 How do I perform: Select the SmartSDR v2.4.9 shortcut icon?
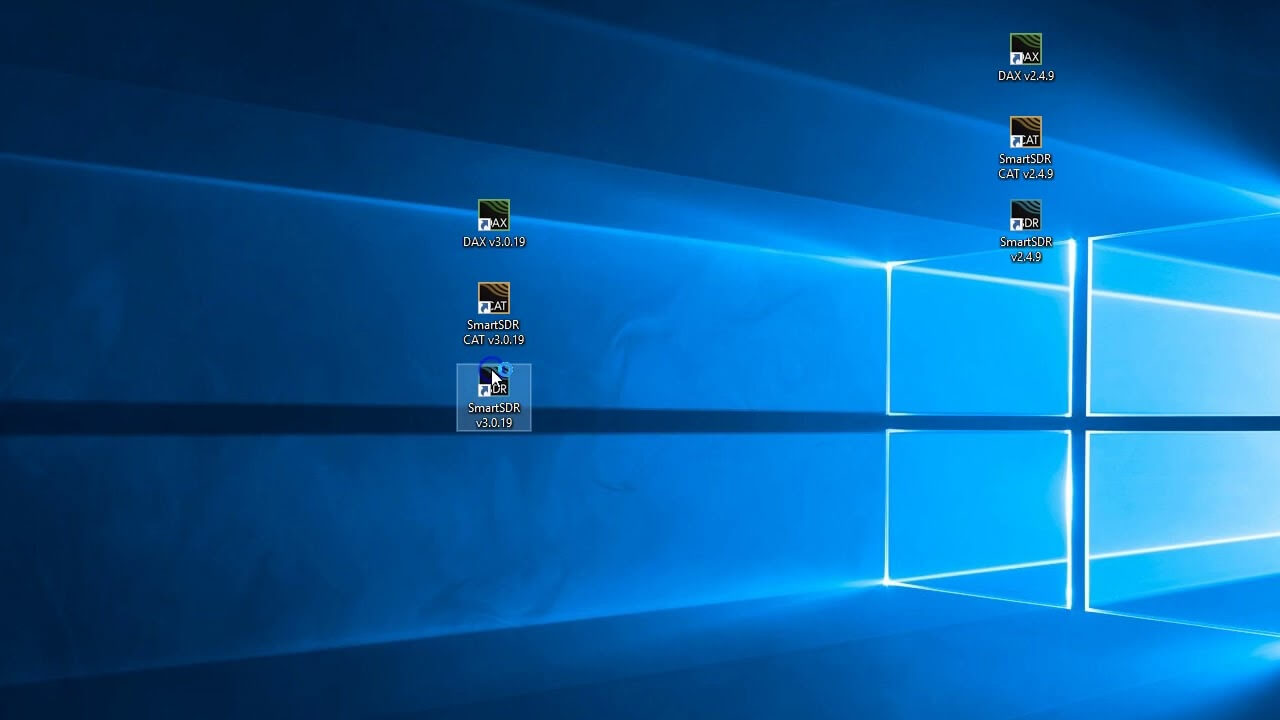(1026, 215)
